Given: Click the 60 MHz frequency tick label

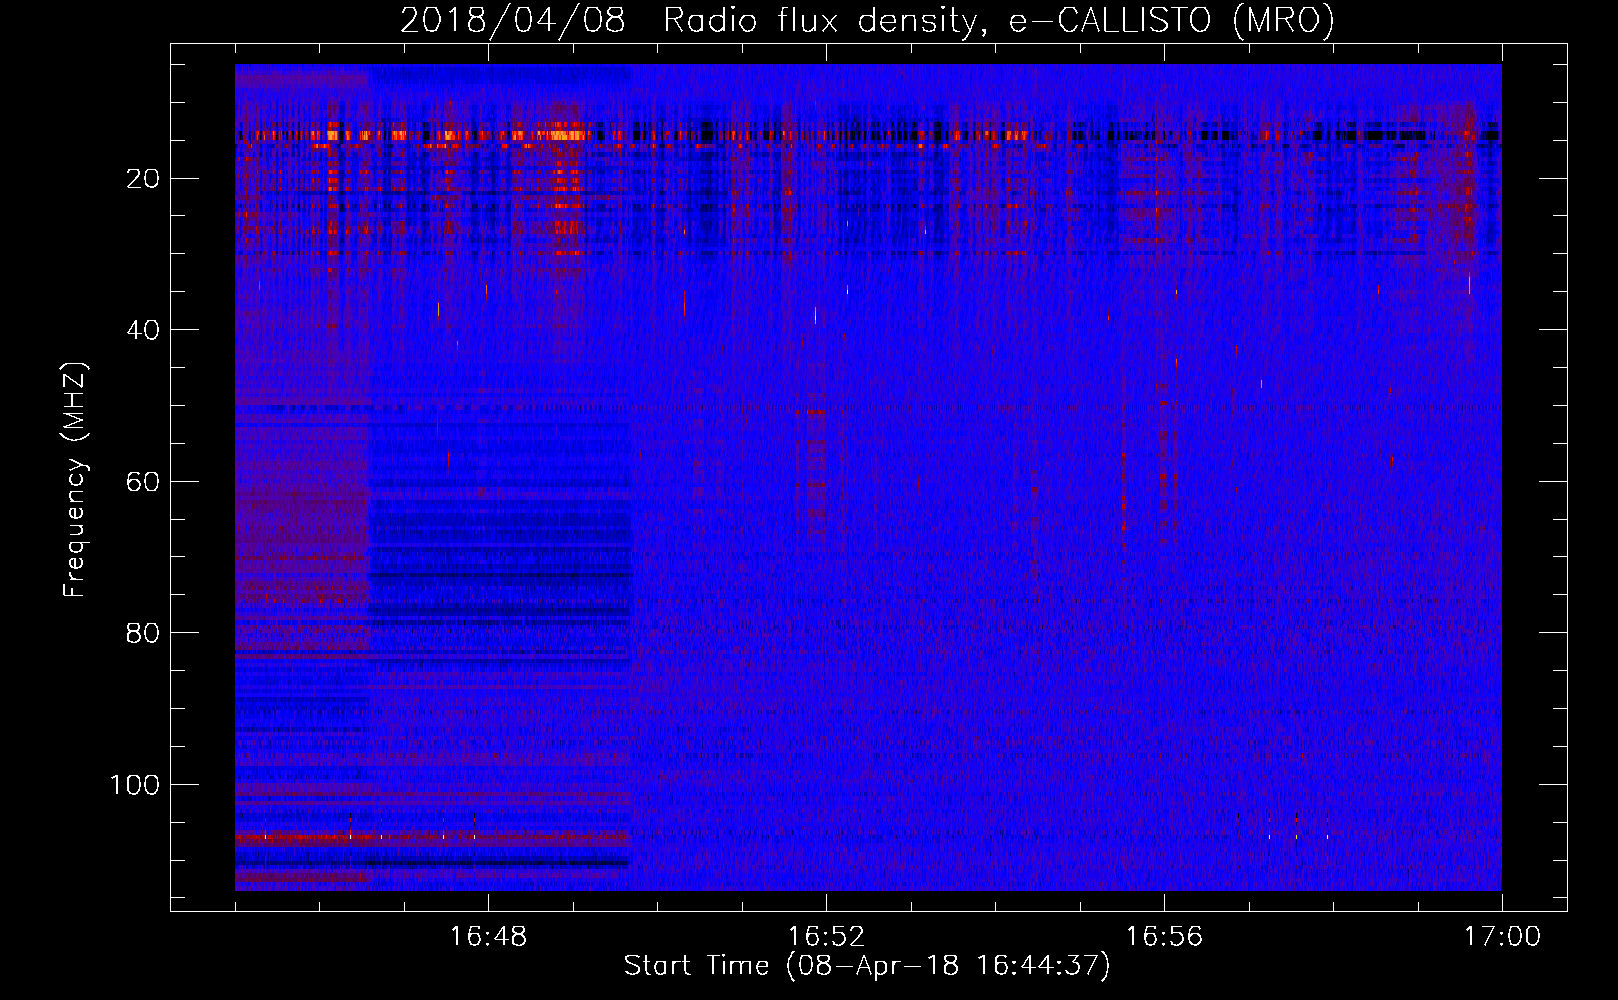Looking at the screenshot, I should [143, 482].
